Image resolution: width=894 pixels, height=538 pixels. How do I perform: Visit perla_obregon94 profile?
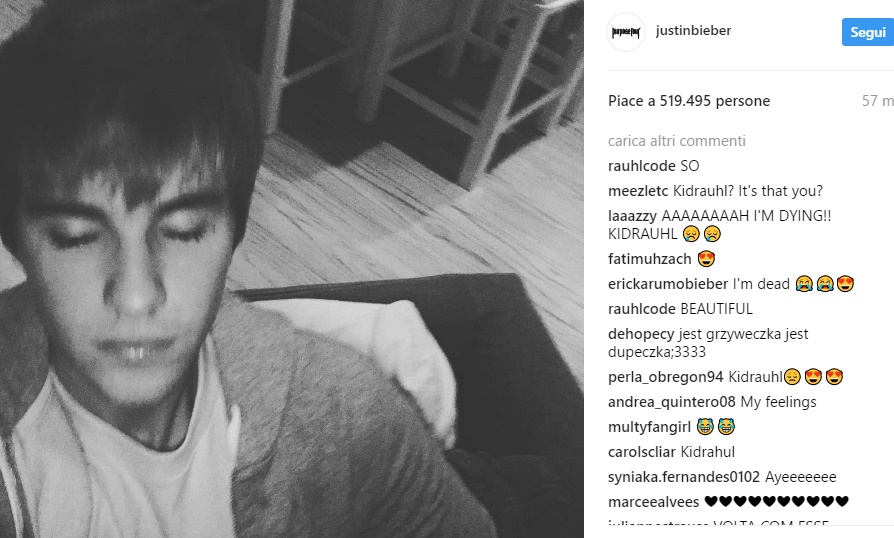coord(665,377)
